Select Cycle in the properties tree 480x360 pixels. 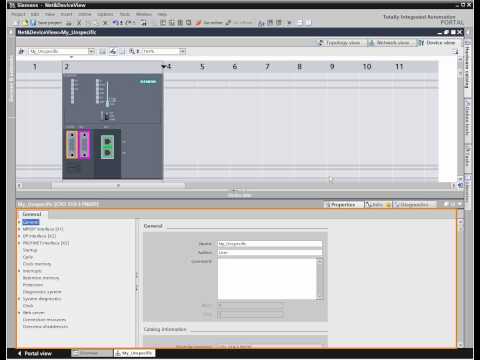28,257
